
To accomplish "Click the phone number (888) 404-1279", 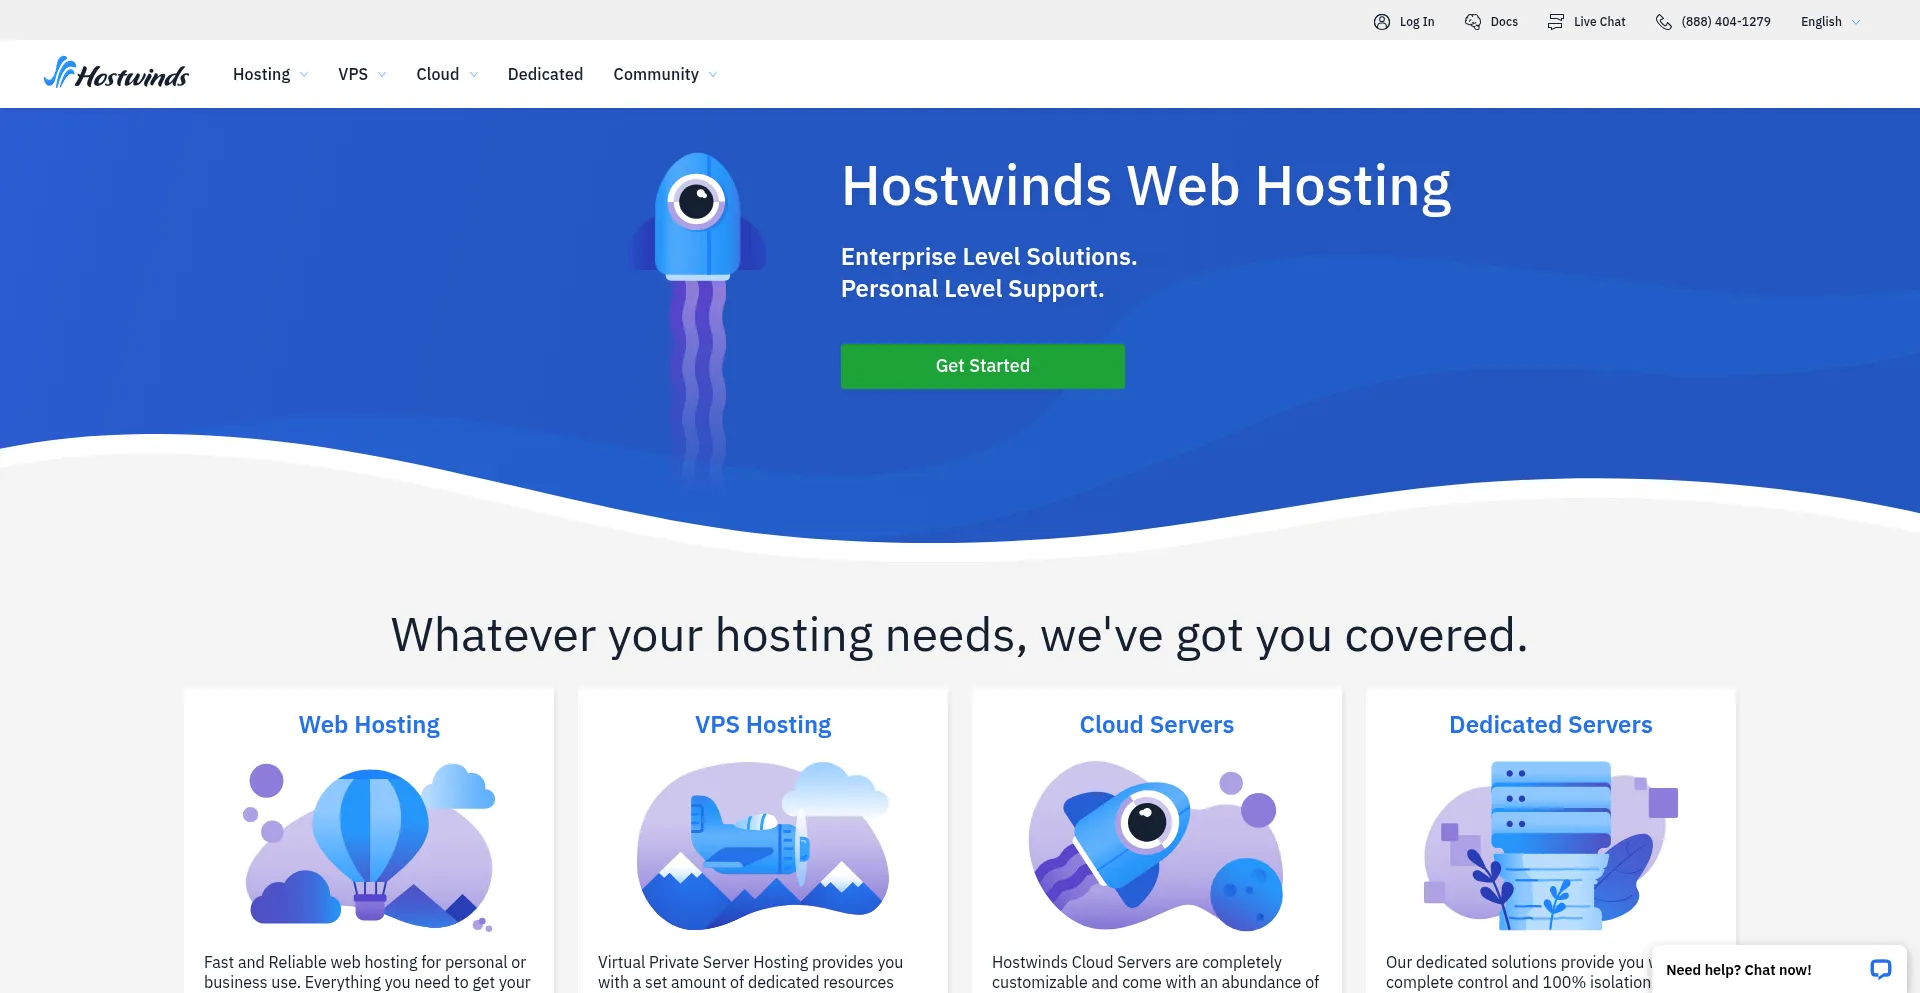I will pyautogui.click(x=1726, y=22).
